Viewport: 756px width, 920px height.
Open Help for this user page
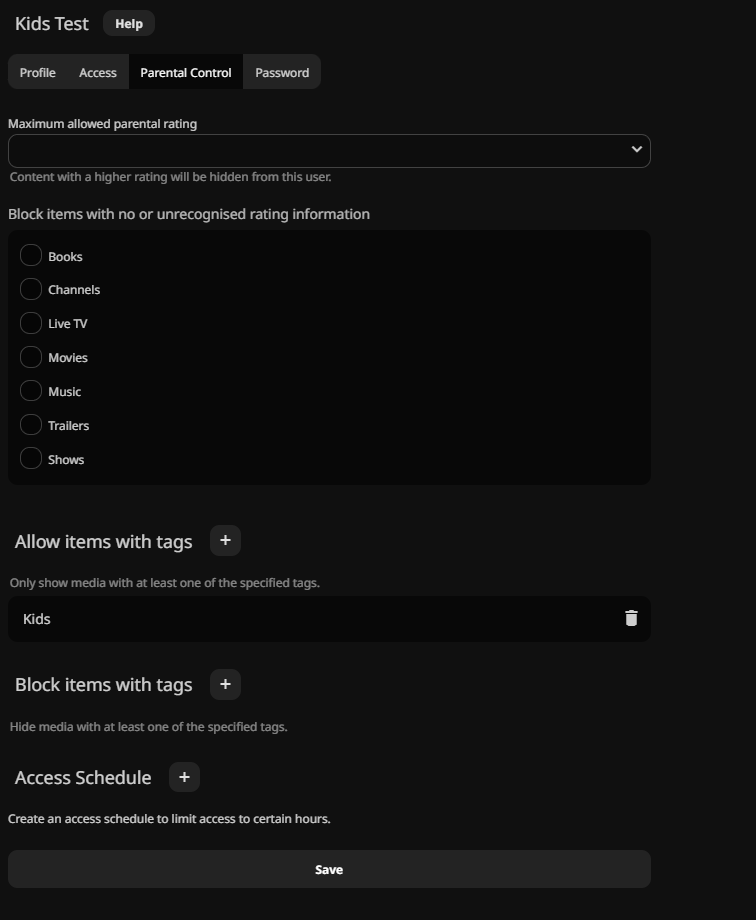[129, 24]
